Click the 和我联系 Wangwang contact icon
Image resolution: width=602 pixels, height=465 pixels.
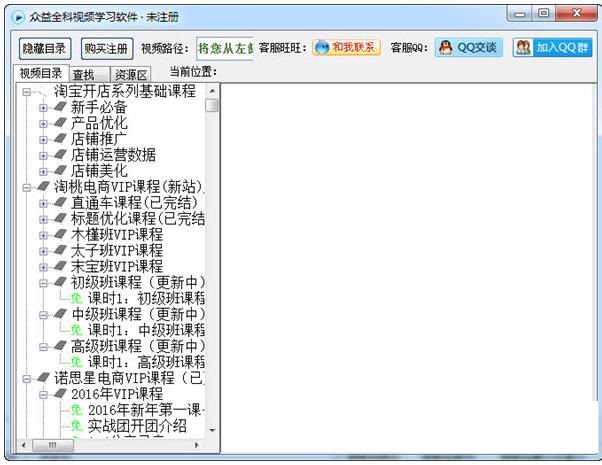pyautogui.click(x=347, y=48)
